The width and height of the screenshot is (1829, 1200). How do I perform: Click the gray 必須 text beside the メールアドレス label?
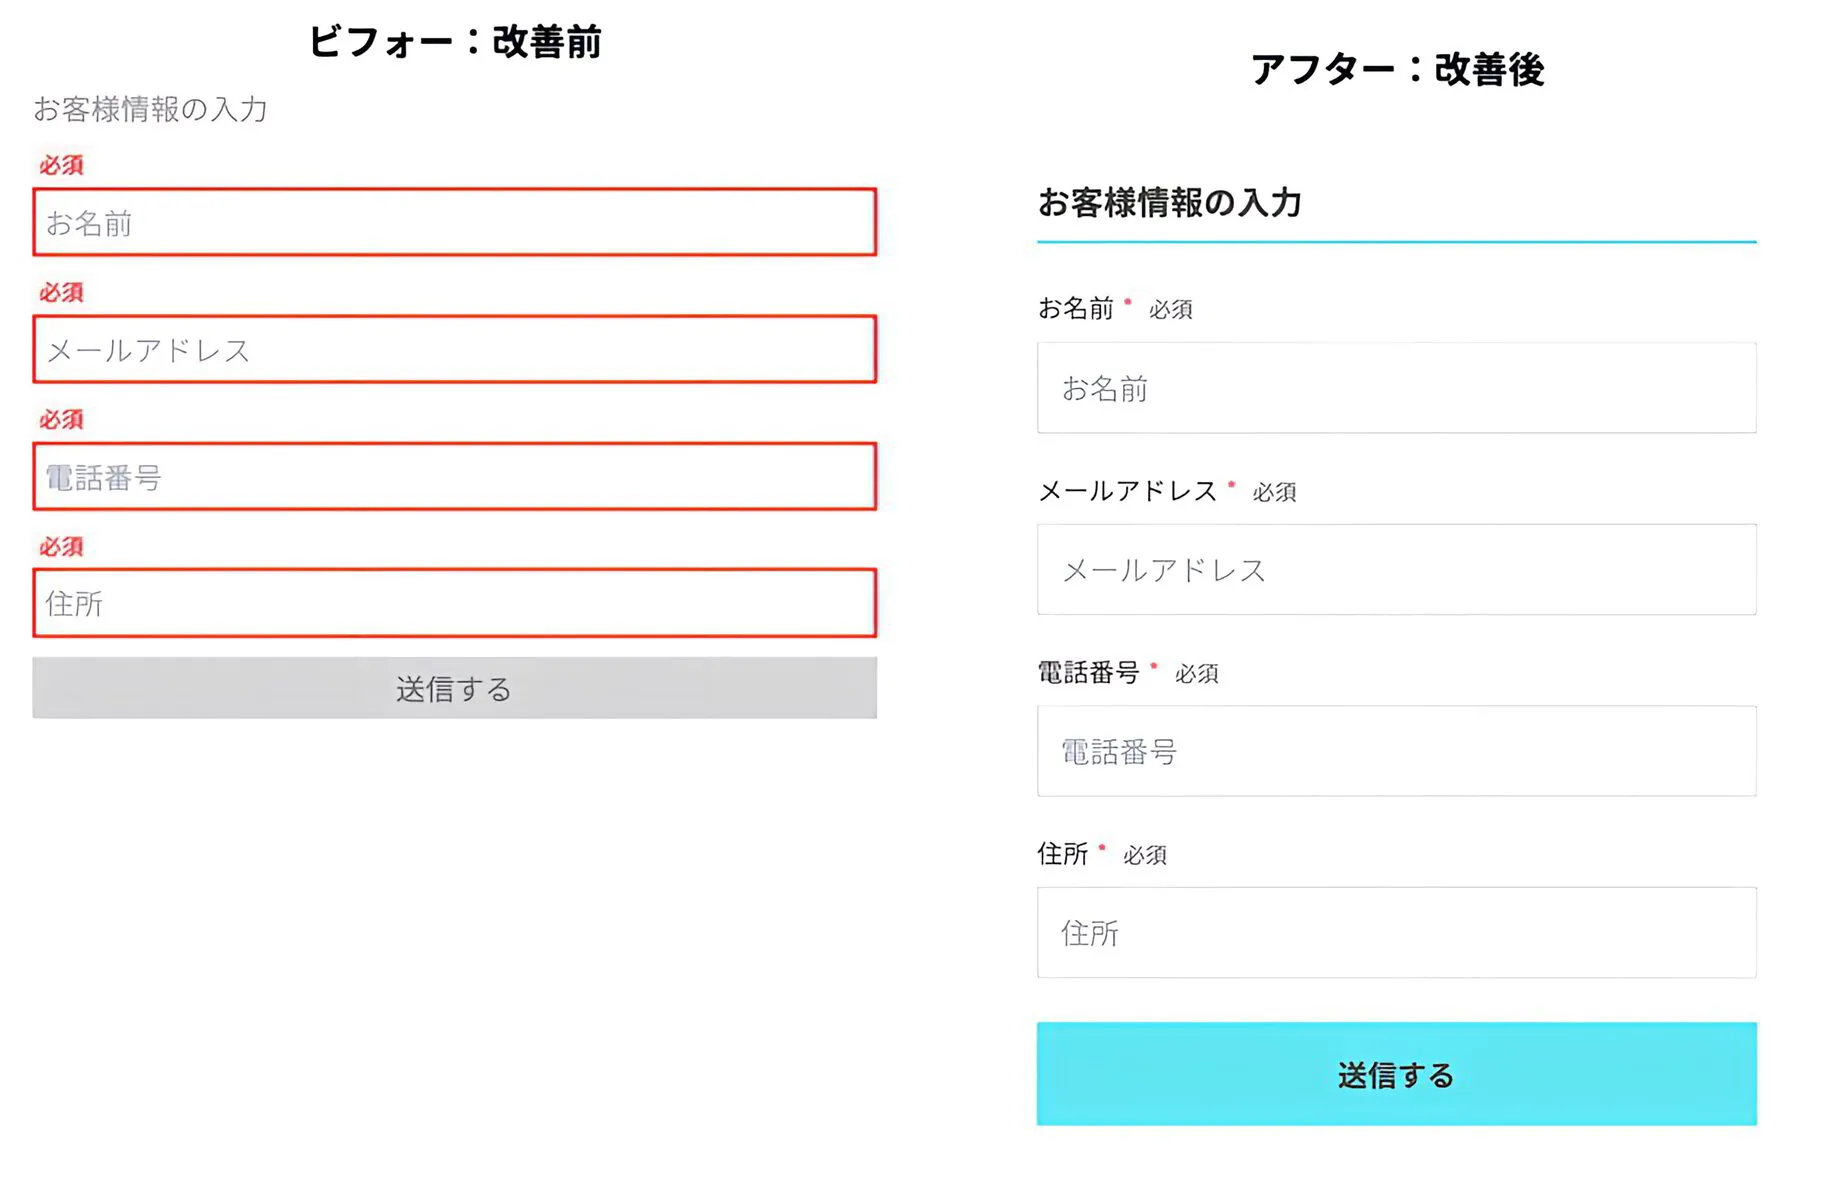point(1274,492)
